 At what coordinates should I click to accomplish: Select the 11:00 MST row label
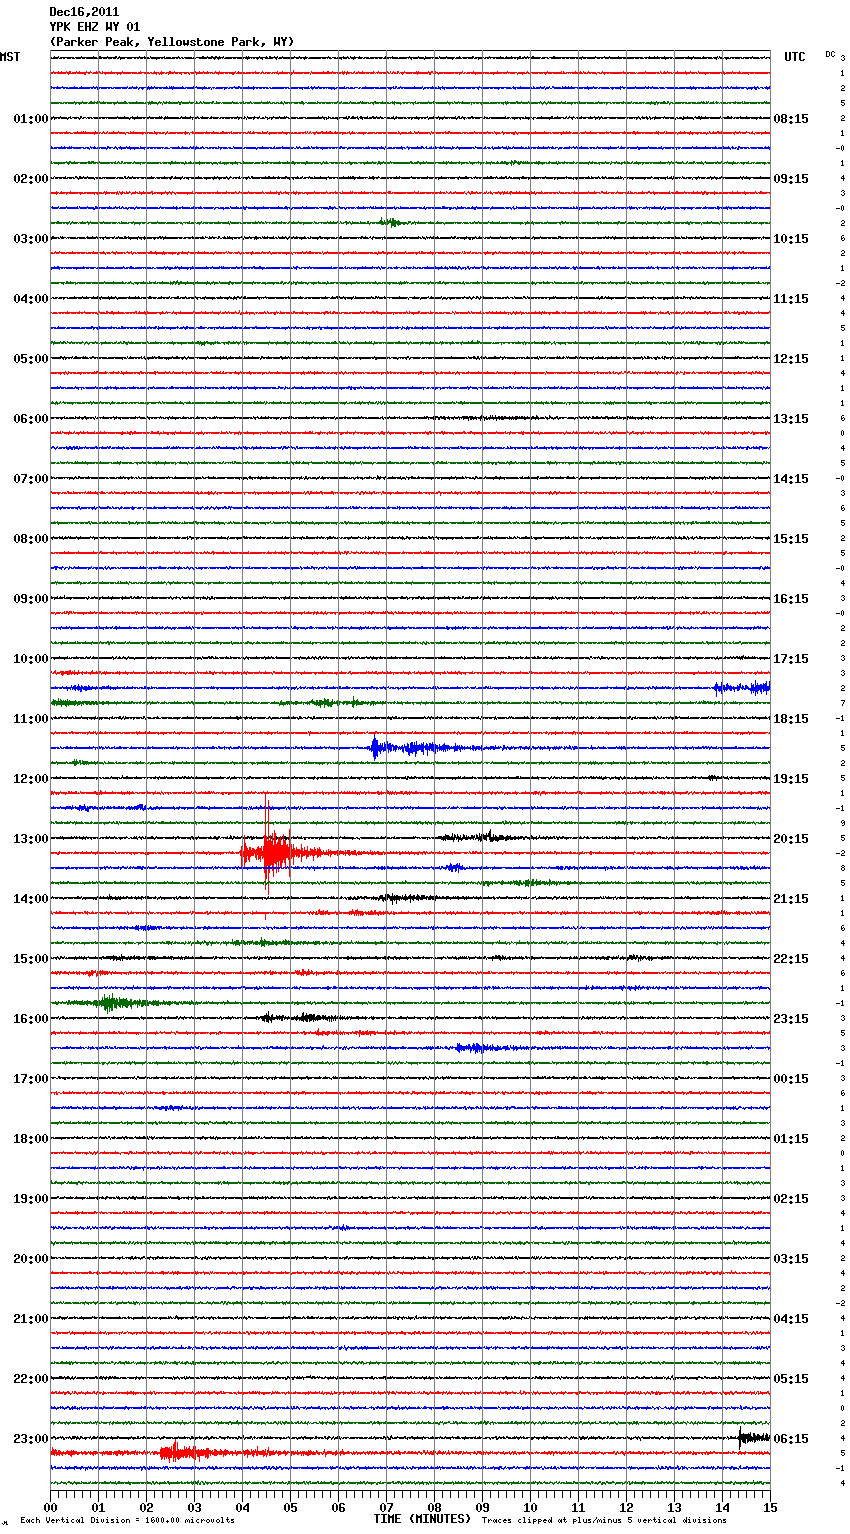click(x=31, y=719)
